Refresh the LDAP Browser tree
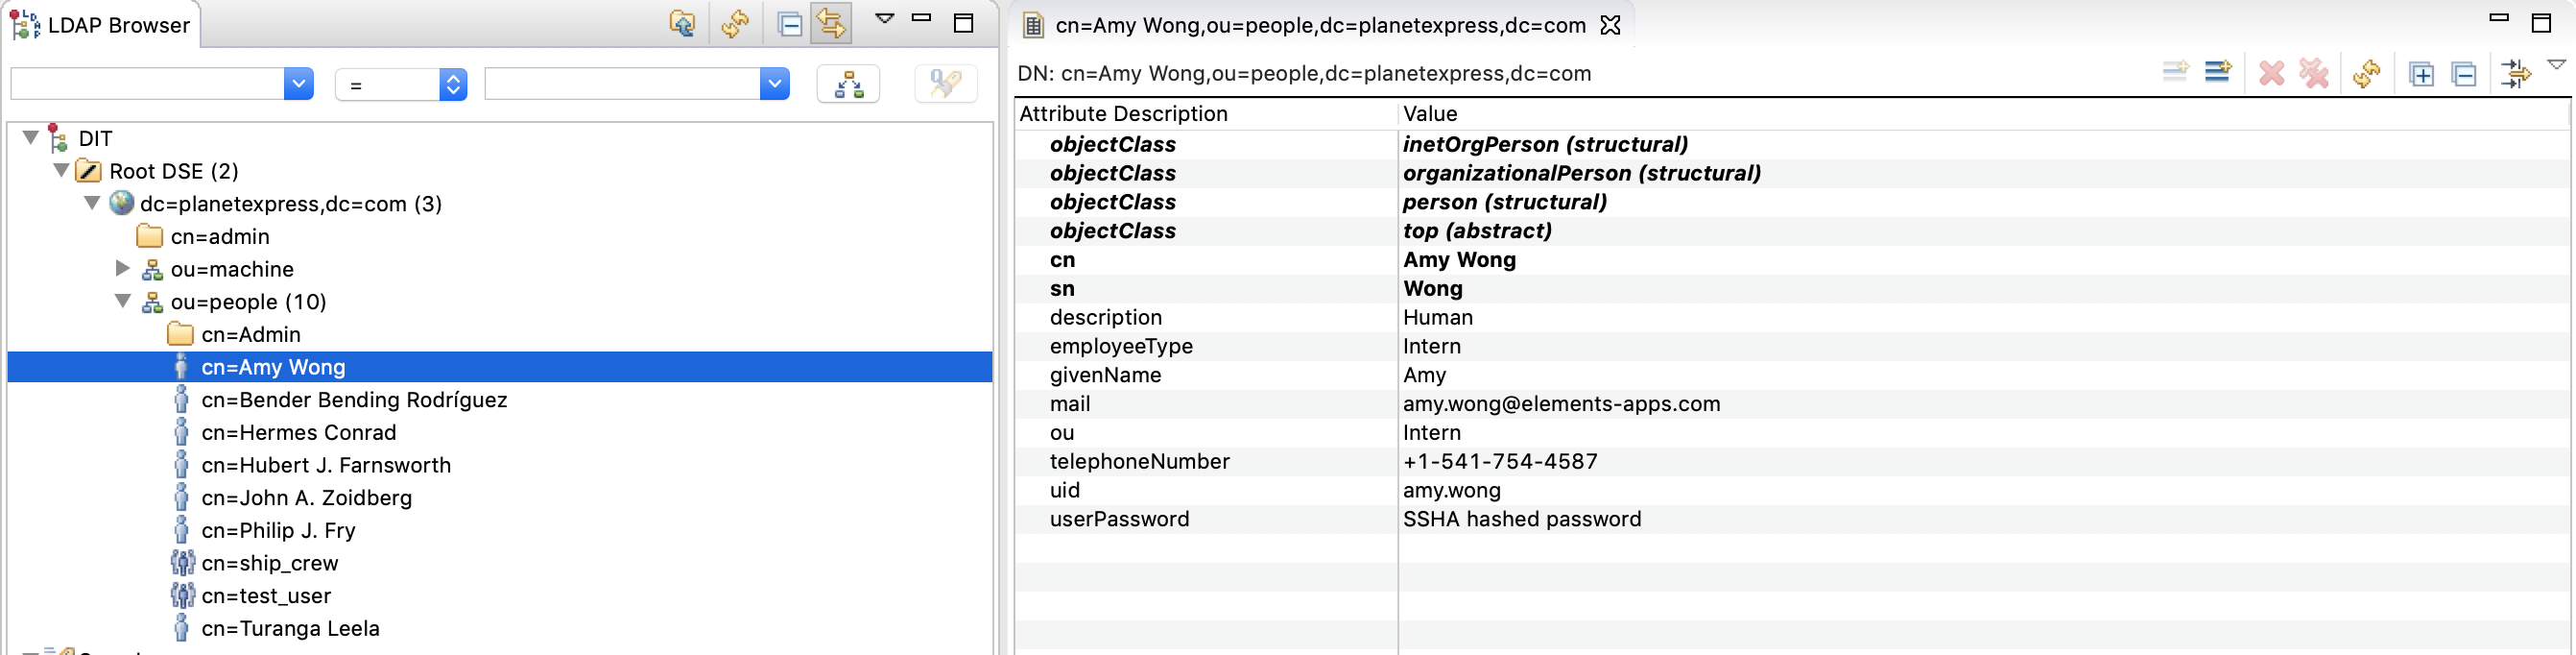Viewport: 2576px width, 655px height. point(735,23)
